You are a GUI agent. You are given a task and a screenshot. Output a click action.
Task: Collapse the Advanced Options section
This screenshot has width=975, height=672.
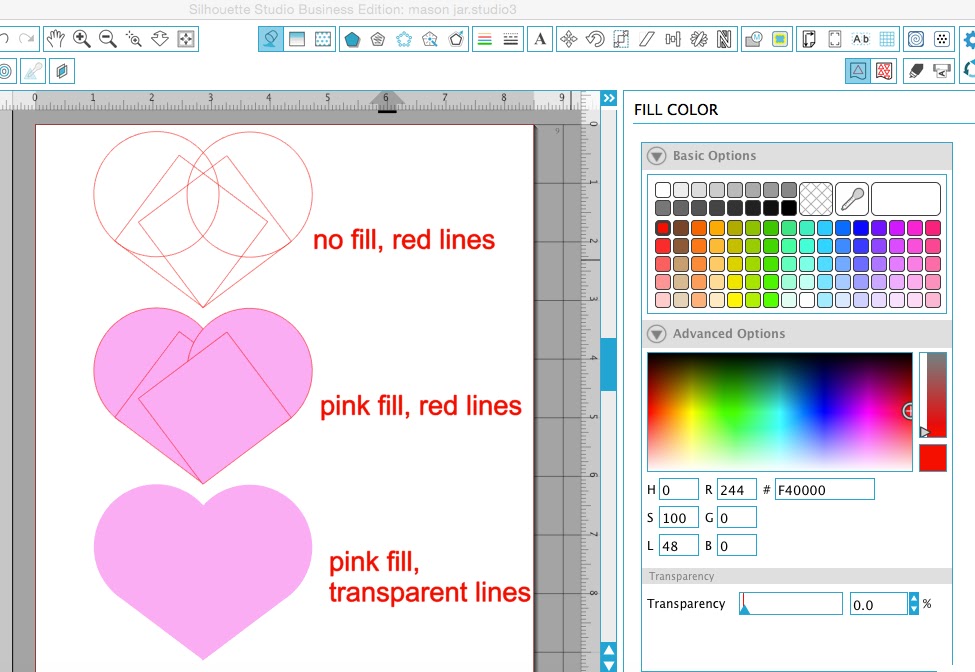(657, 333)
